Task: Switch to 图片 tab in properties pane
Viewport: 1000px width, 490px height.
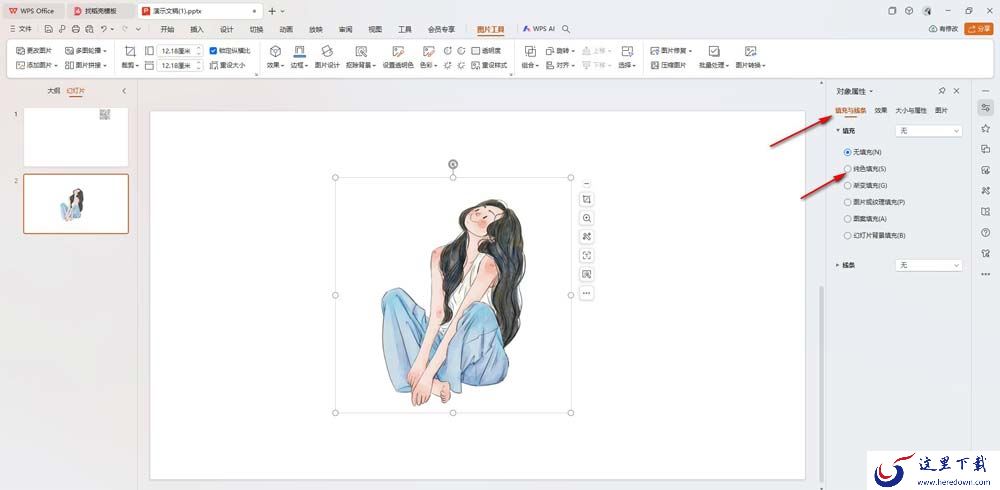Action: (941, 110)
